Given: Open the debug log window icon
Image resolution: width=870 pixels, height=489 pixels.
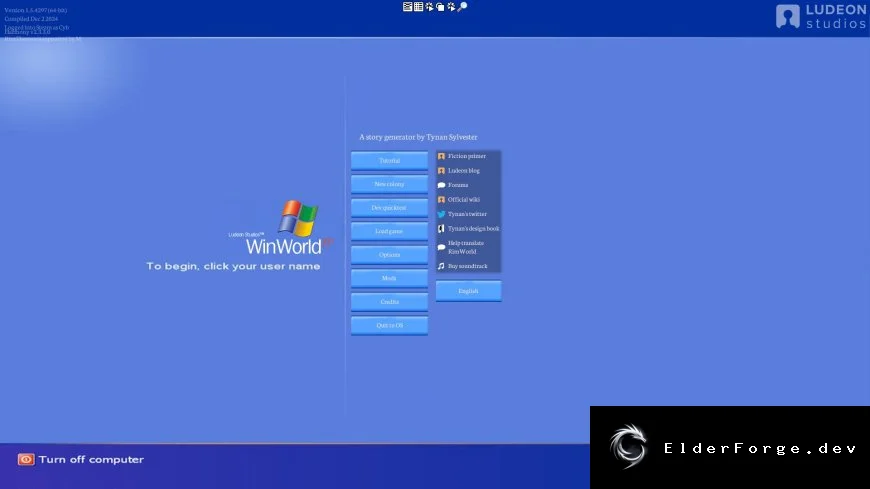Looking at the screenshot, I should point(407,7).
